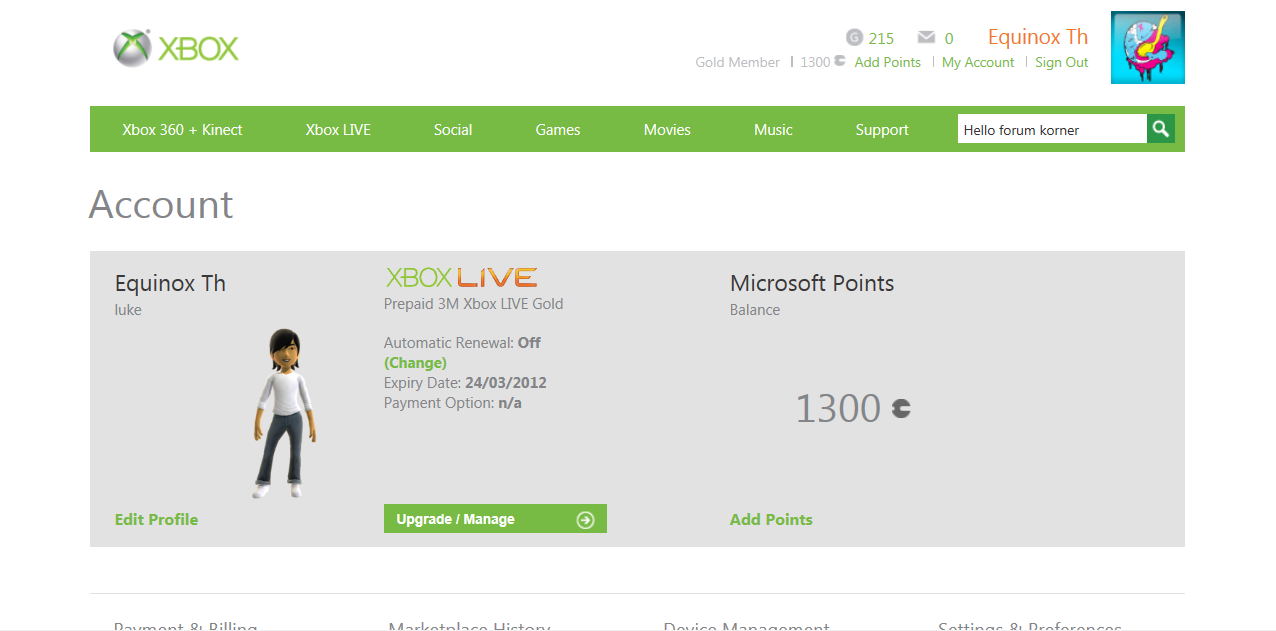
Task: Click (Change) automatic renewal link
Action: [x=415, y=363]
